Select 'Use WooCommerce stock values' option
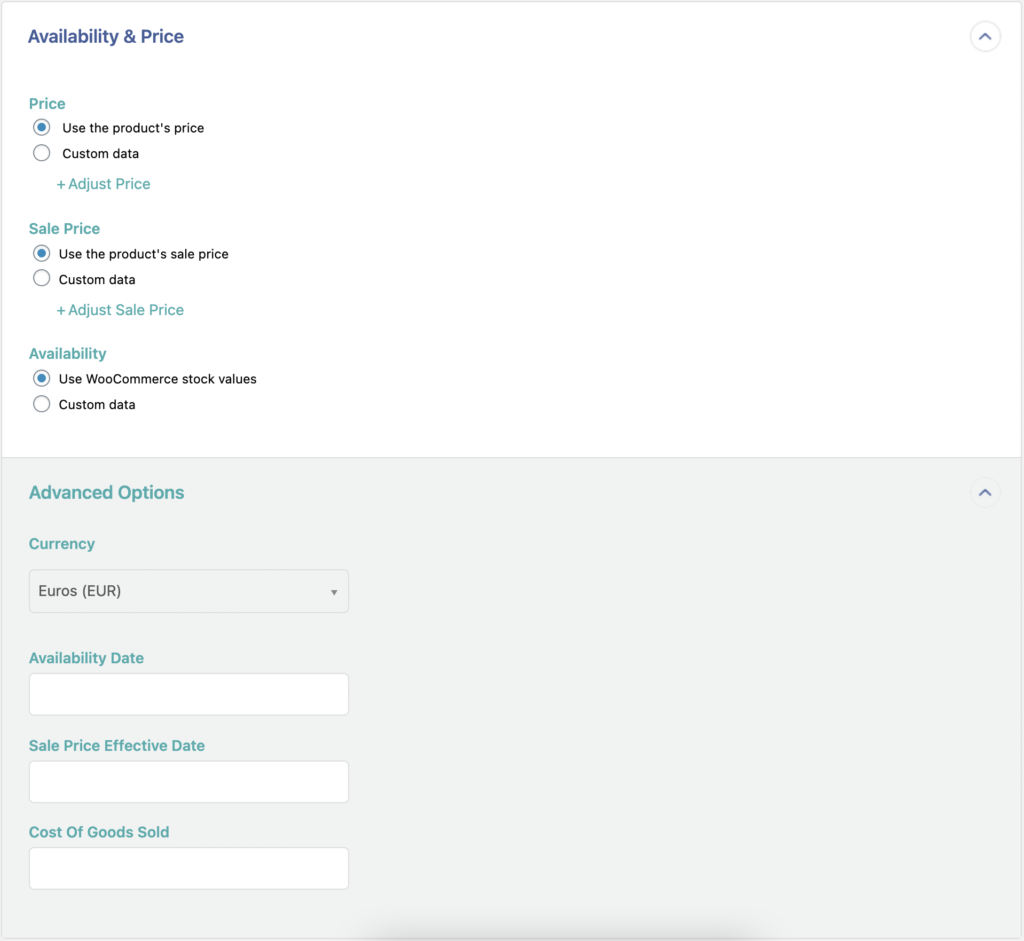 (41, 378)
